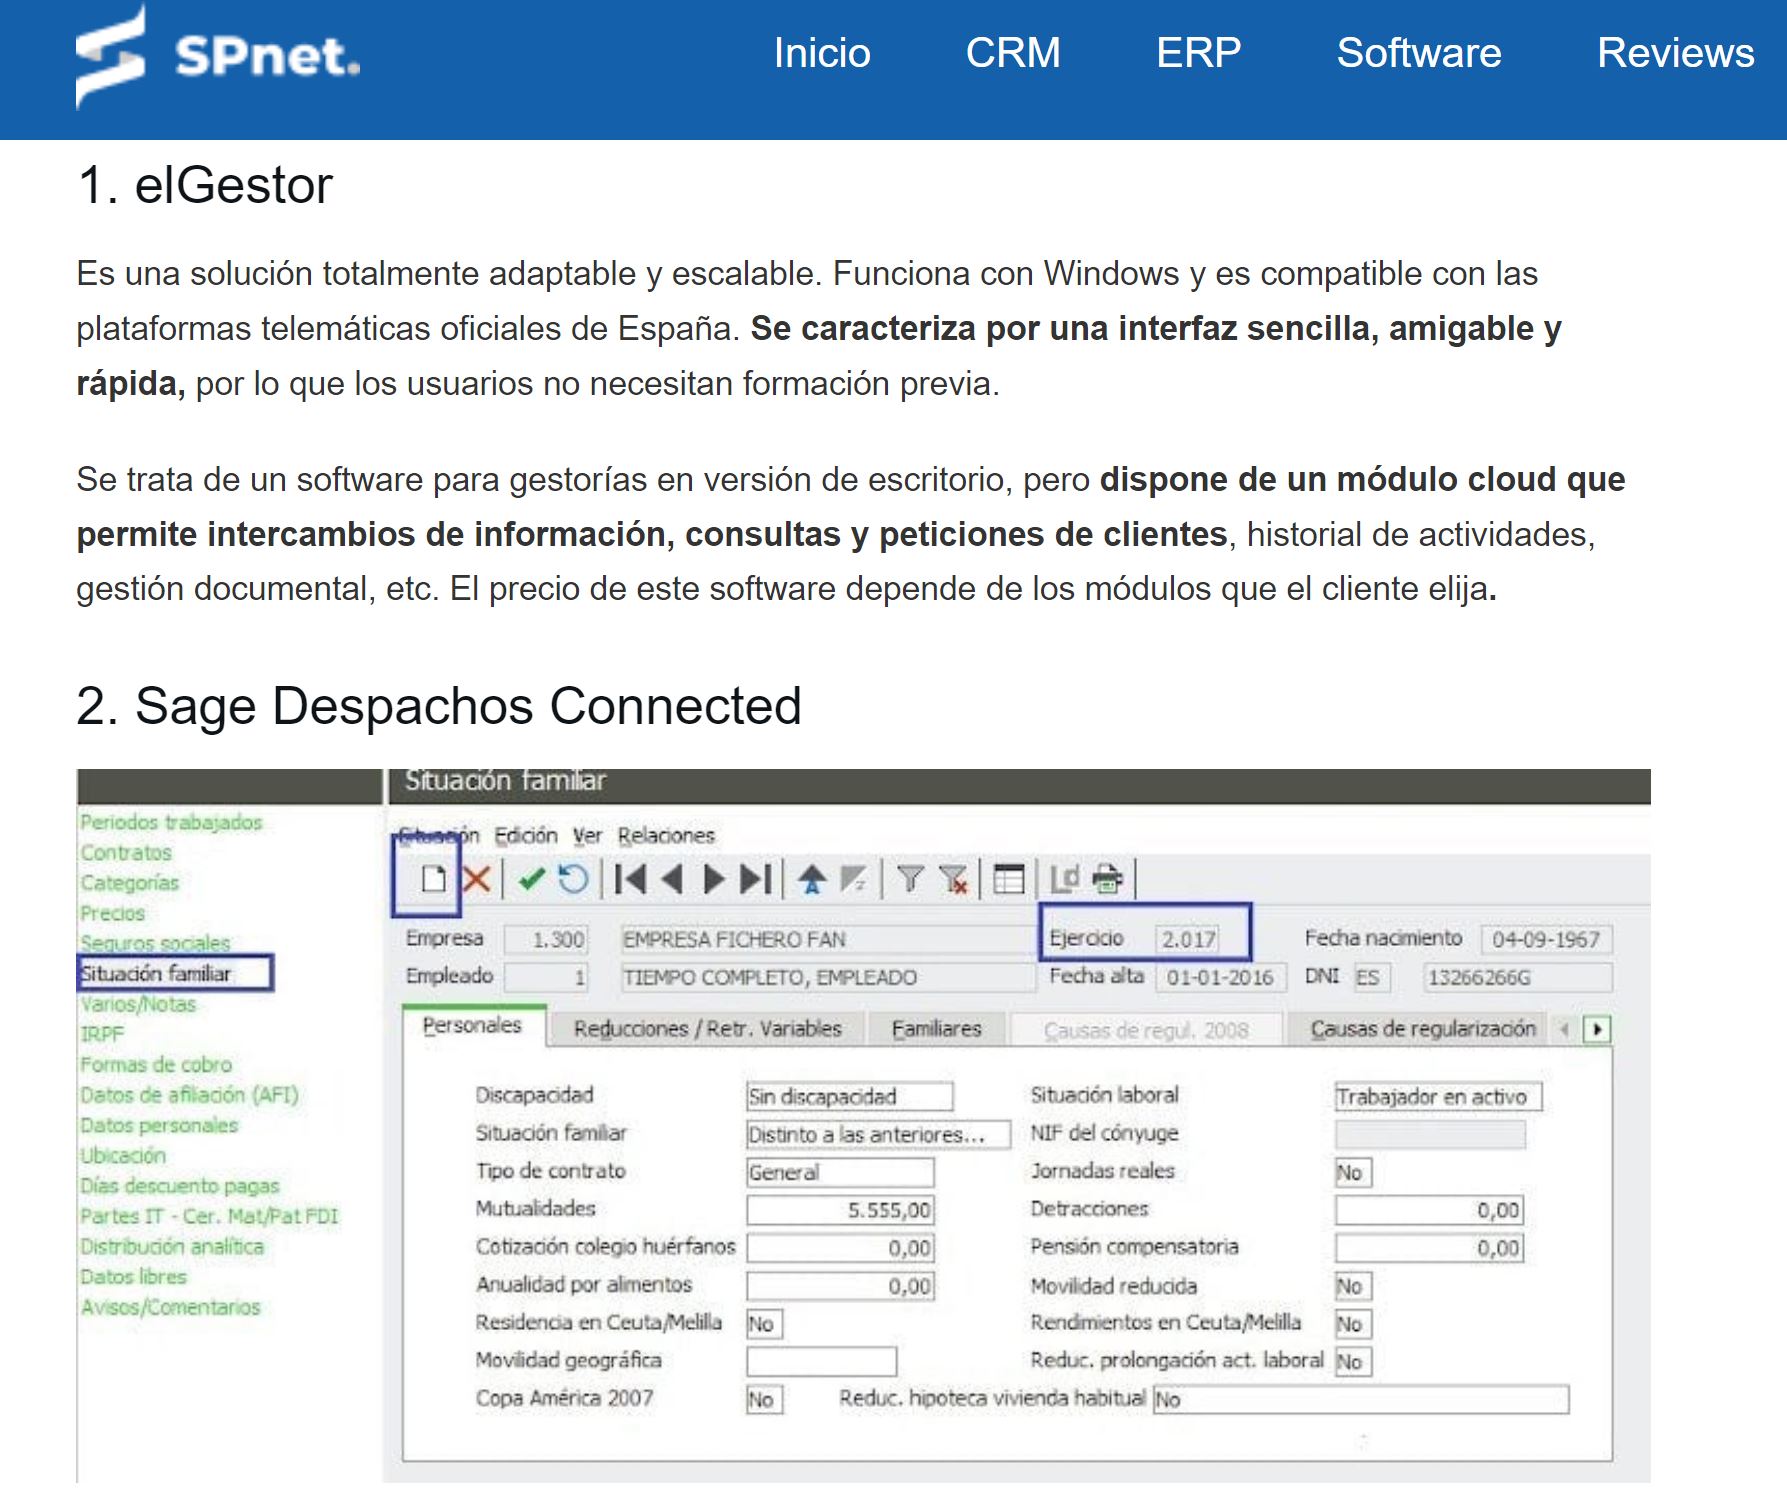1787x1504 pixels.
Task: Select Distribución analítica in sidebar
Action: 172,1246
